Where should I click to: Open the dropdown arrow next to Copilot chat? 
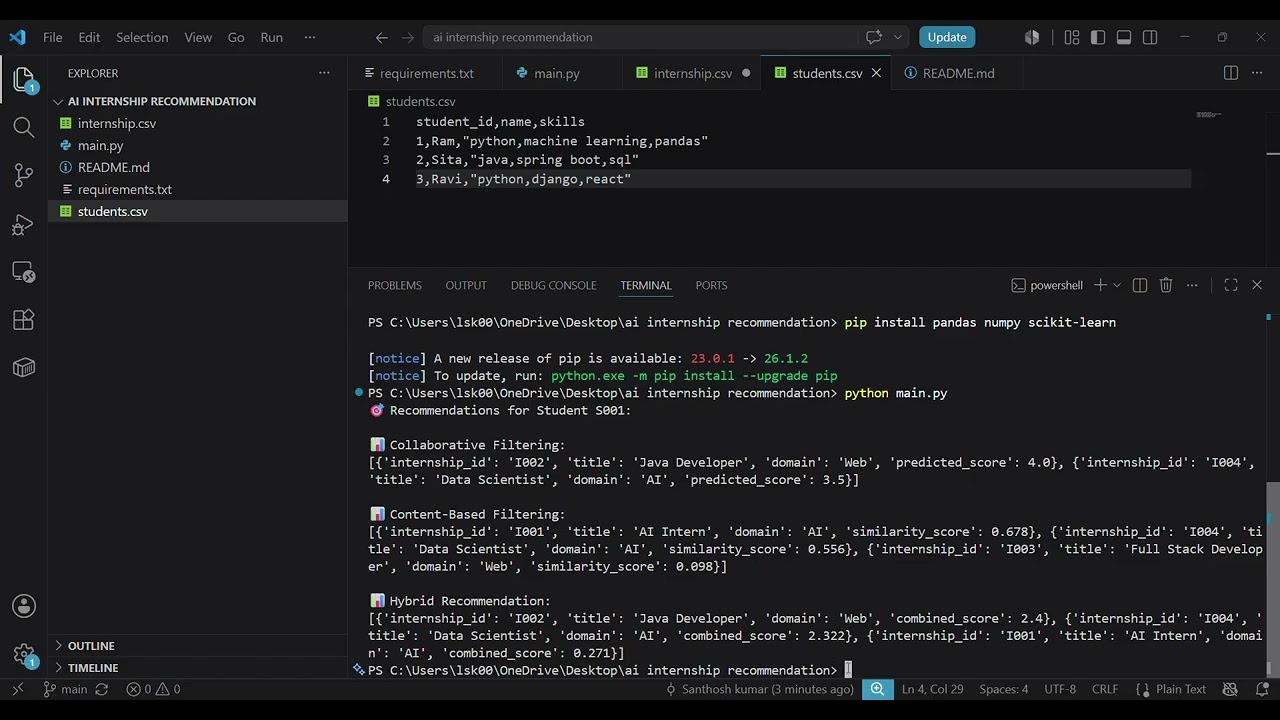[897, 37]
